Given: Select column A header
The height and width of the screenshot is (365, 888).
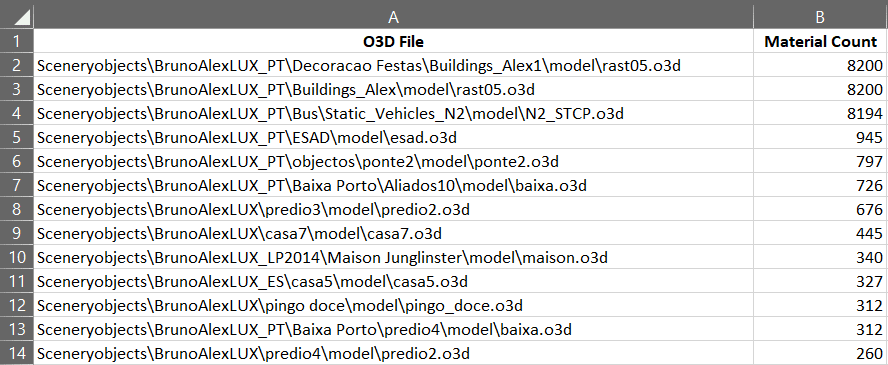Looking at the screenshot, I should coord(393,17).
